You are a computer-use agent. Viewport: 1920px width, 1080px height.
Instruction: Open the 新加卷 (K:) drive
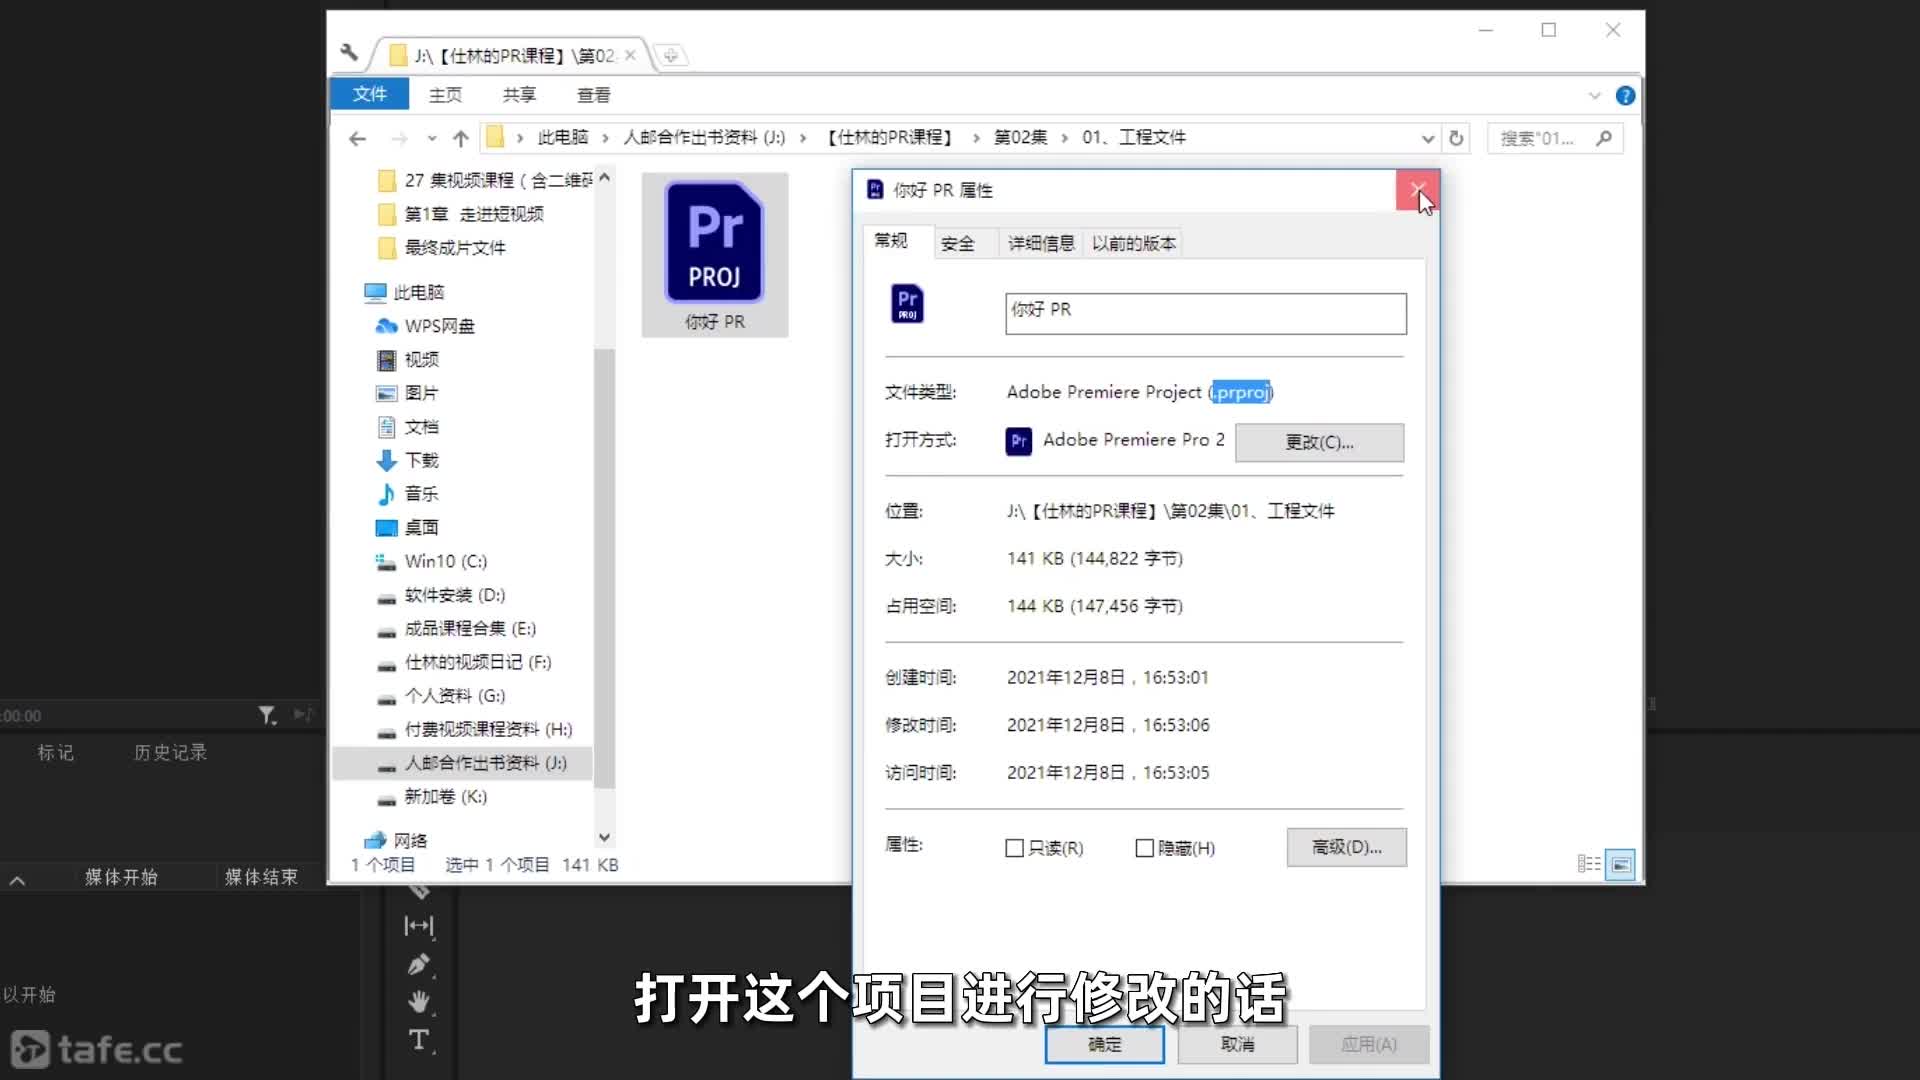(x=431, y=797)
